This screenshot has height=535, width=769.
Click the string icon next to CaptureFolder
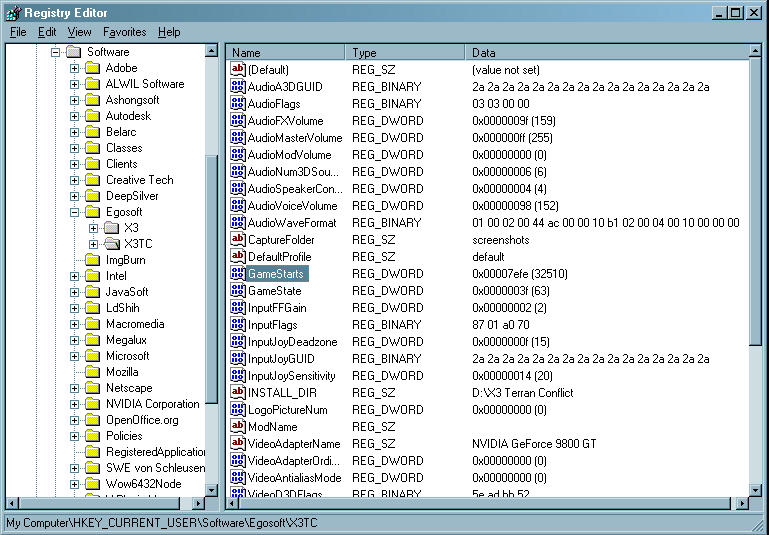tap(238, 239)
